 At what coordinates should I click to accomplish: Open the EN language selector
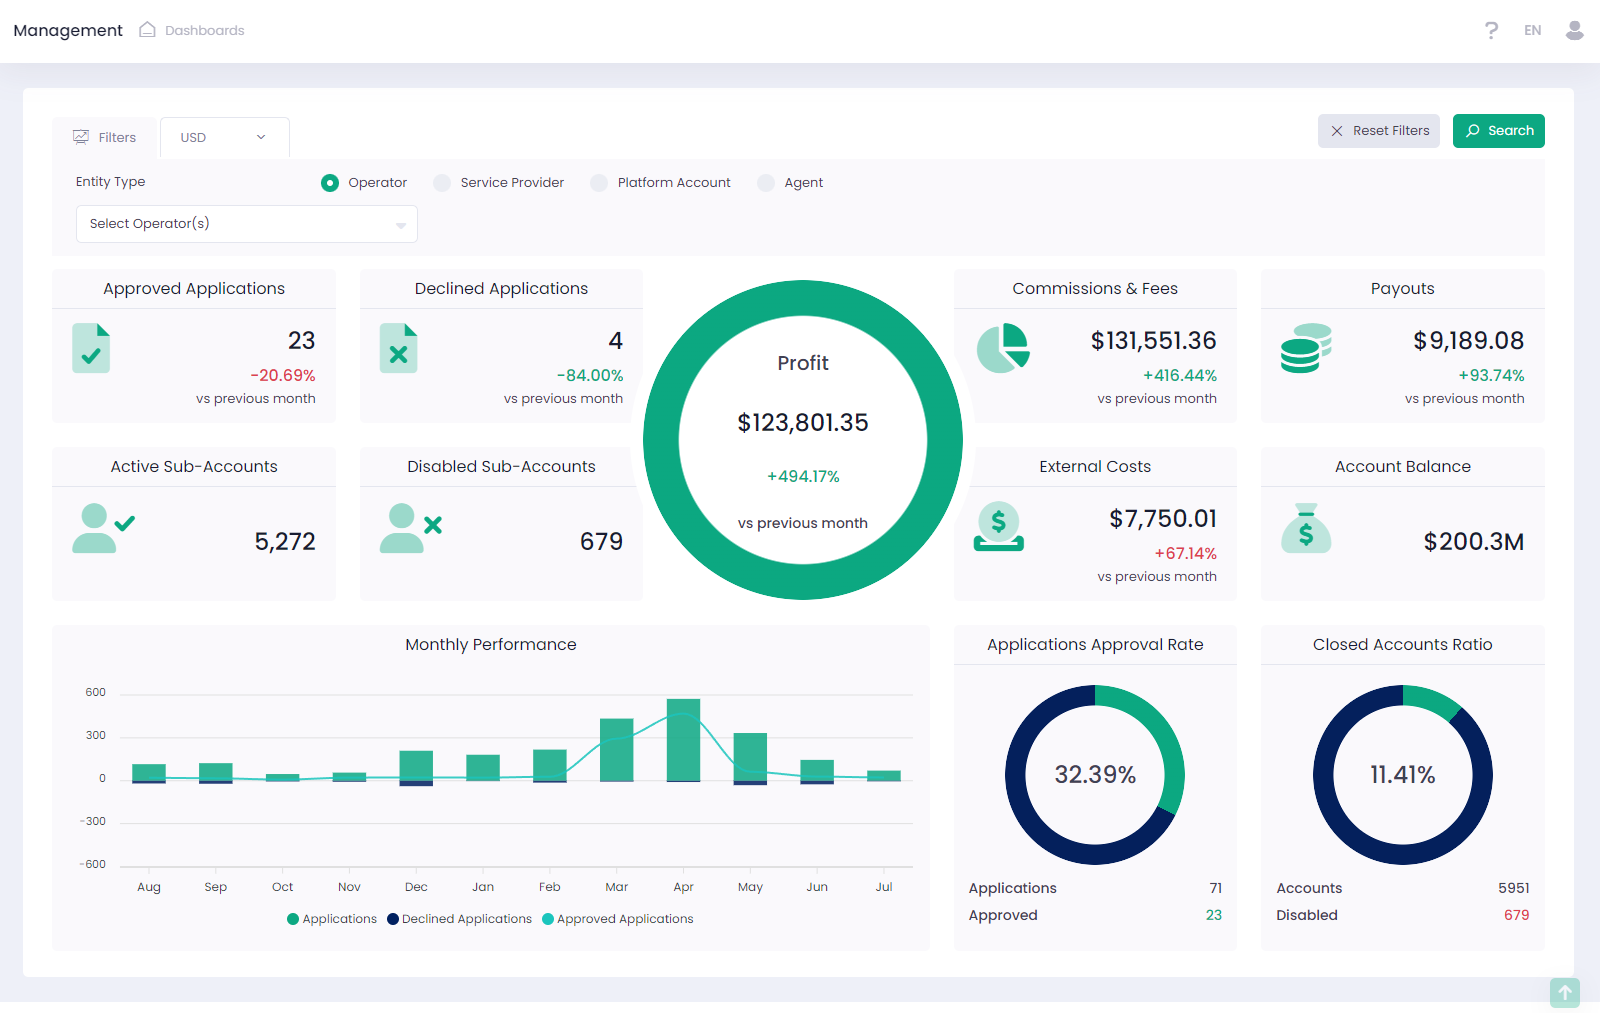(1532, 30)
